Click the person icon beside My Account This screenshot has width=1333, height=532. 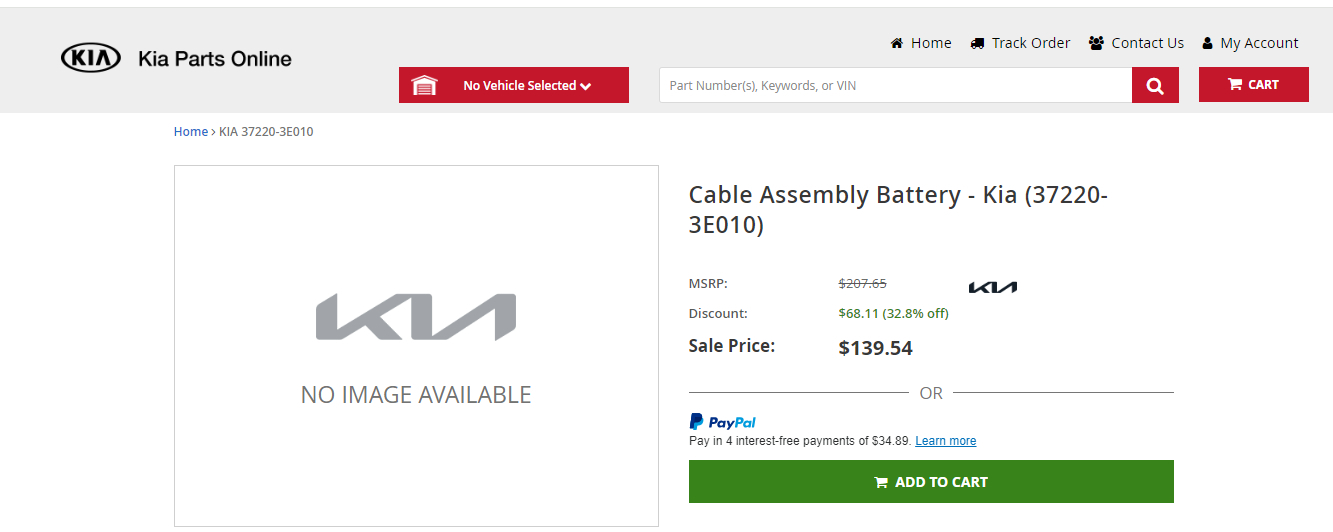point(1207,43)
